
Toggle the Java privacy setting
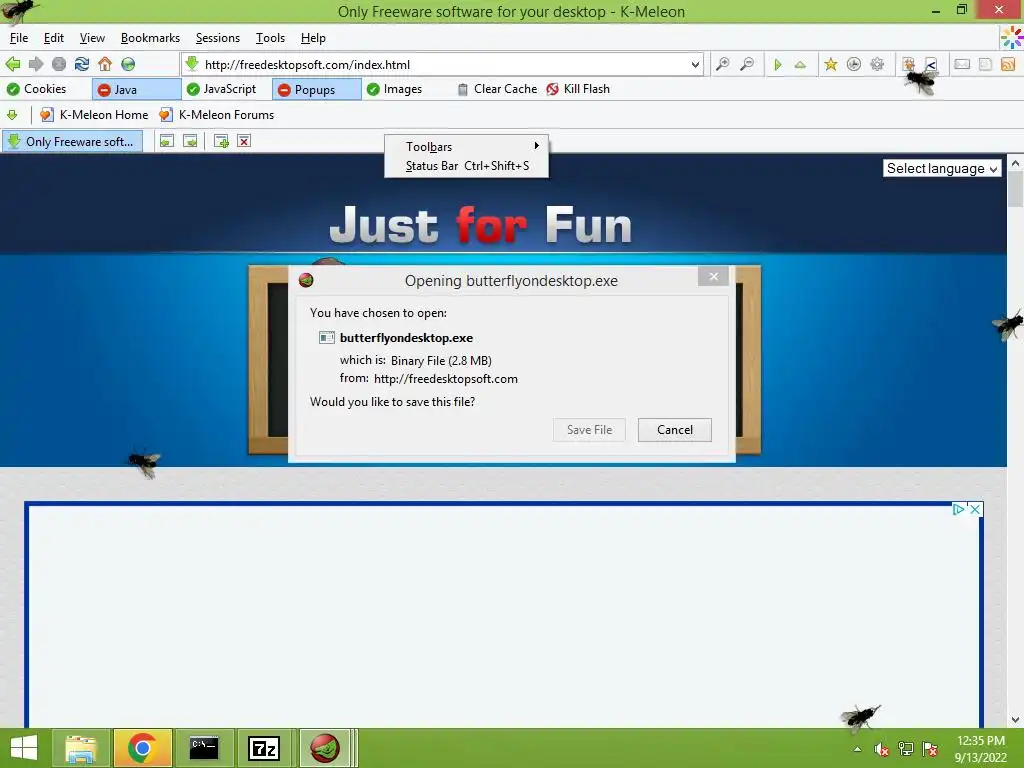point(136,89)
